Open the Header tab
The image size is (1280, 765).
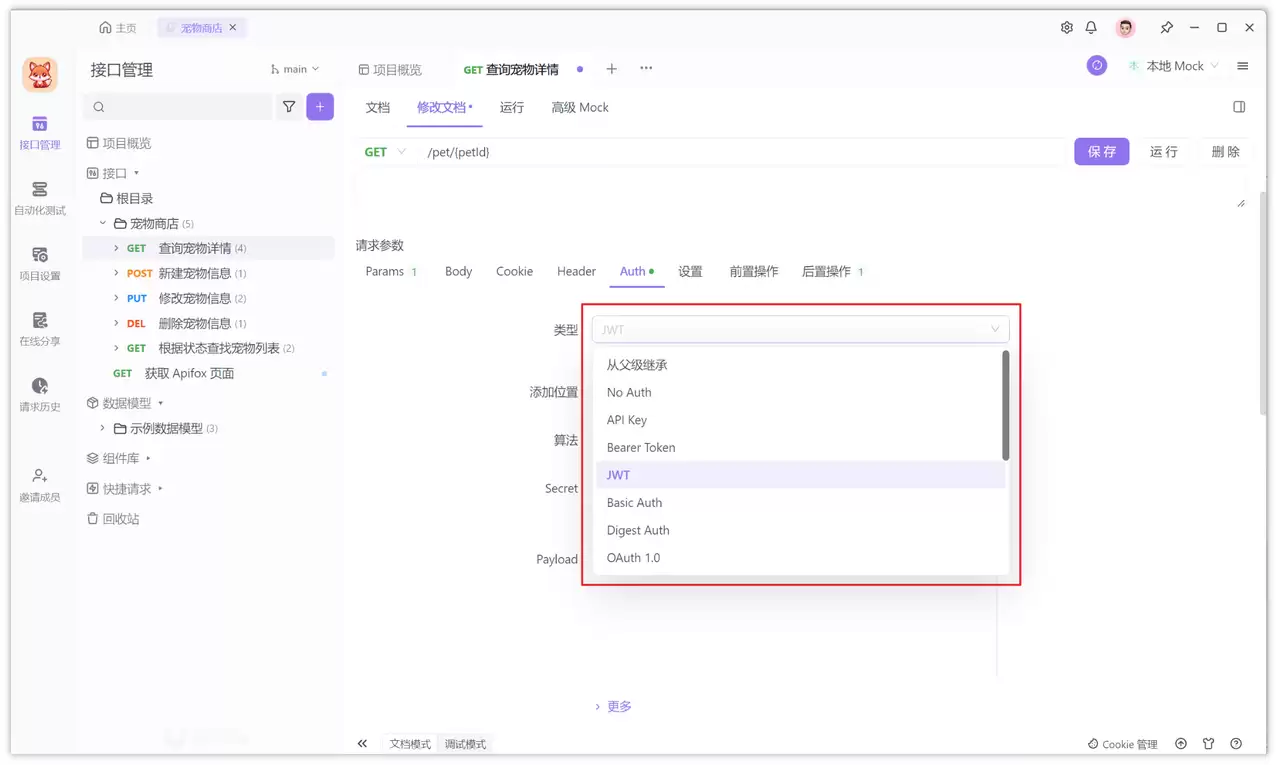[576, 271]
